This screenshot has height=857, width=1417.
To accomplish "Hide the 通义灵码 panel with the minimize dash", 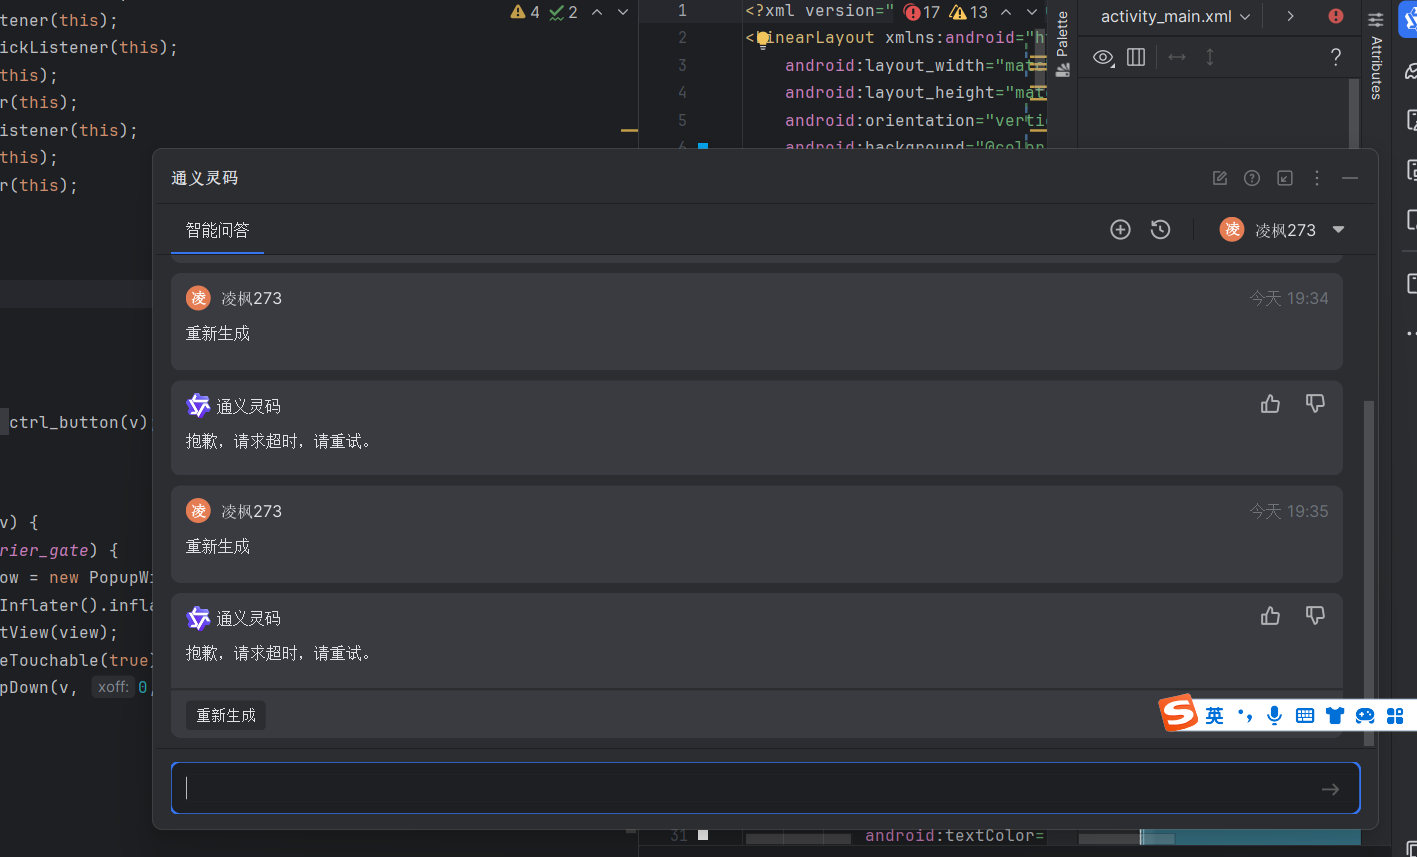I will [1350, 178].
